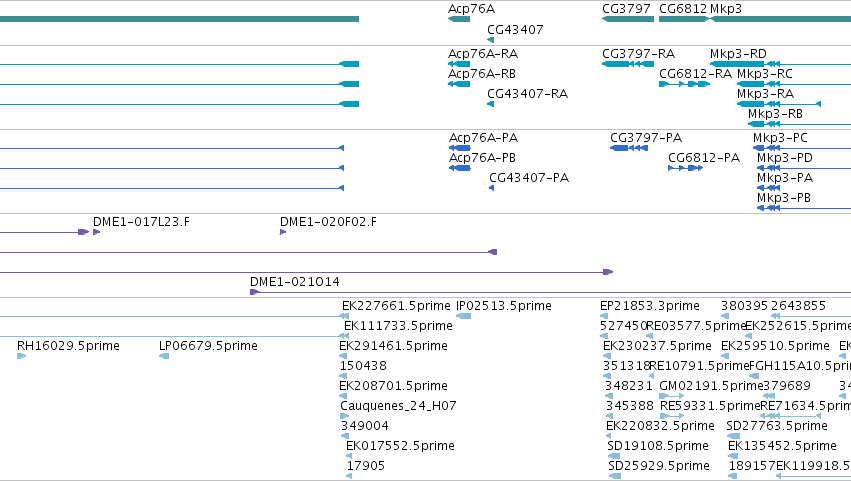Click the CG3797-PA protein label
Viewport: 851px width, 481px height.
(646, 137)
